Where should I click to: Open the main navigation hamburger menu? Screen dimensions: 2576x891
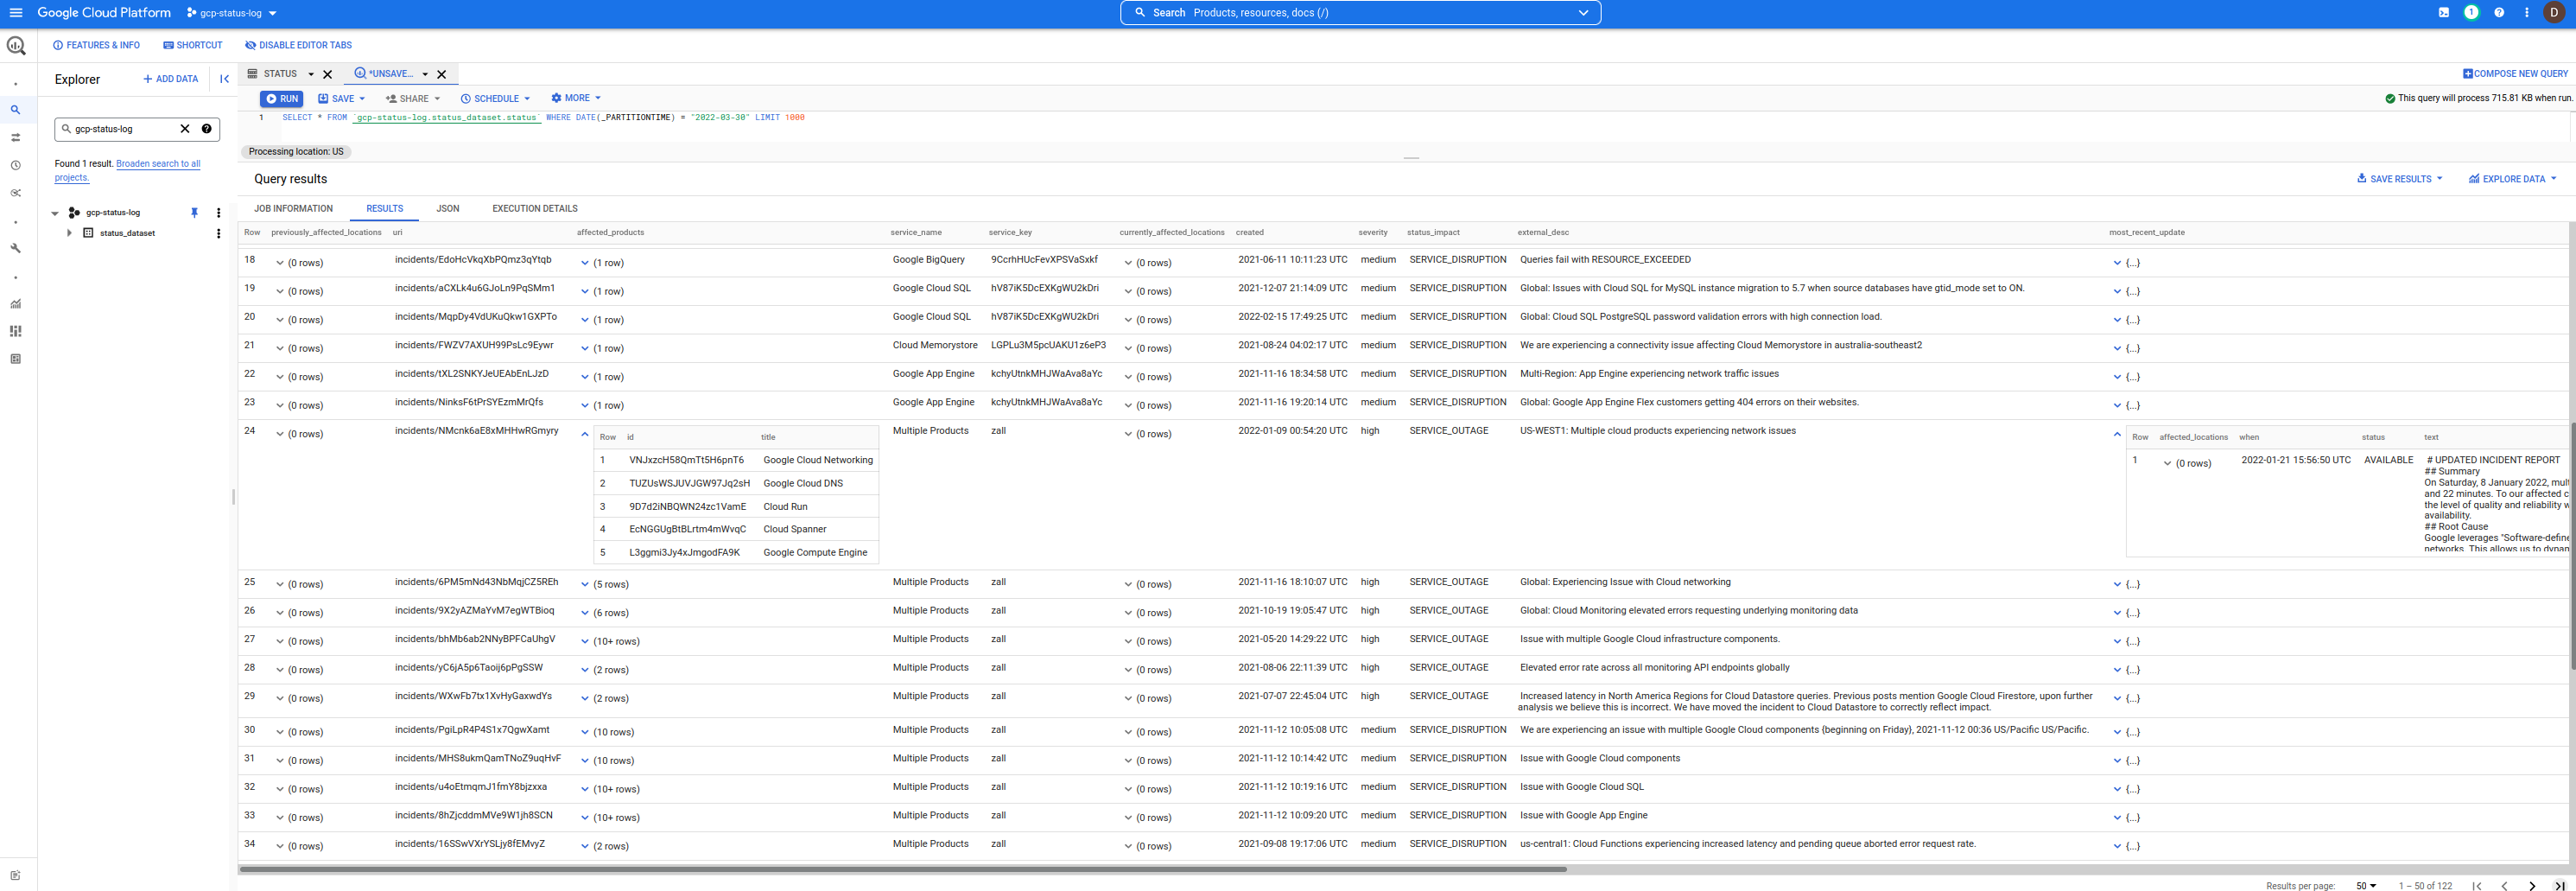[16, 13]
